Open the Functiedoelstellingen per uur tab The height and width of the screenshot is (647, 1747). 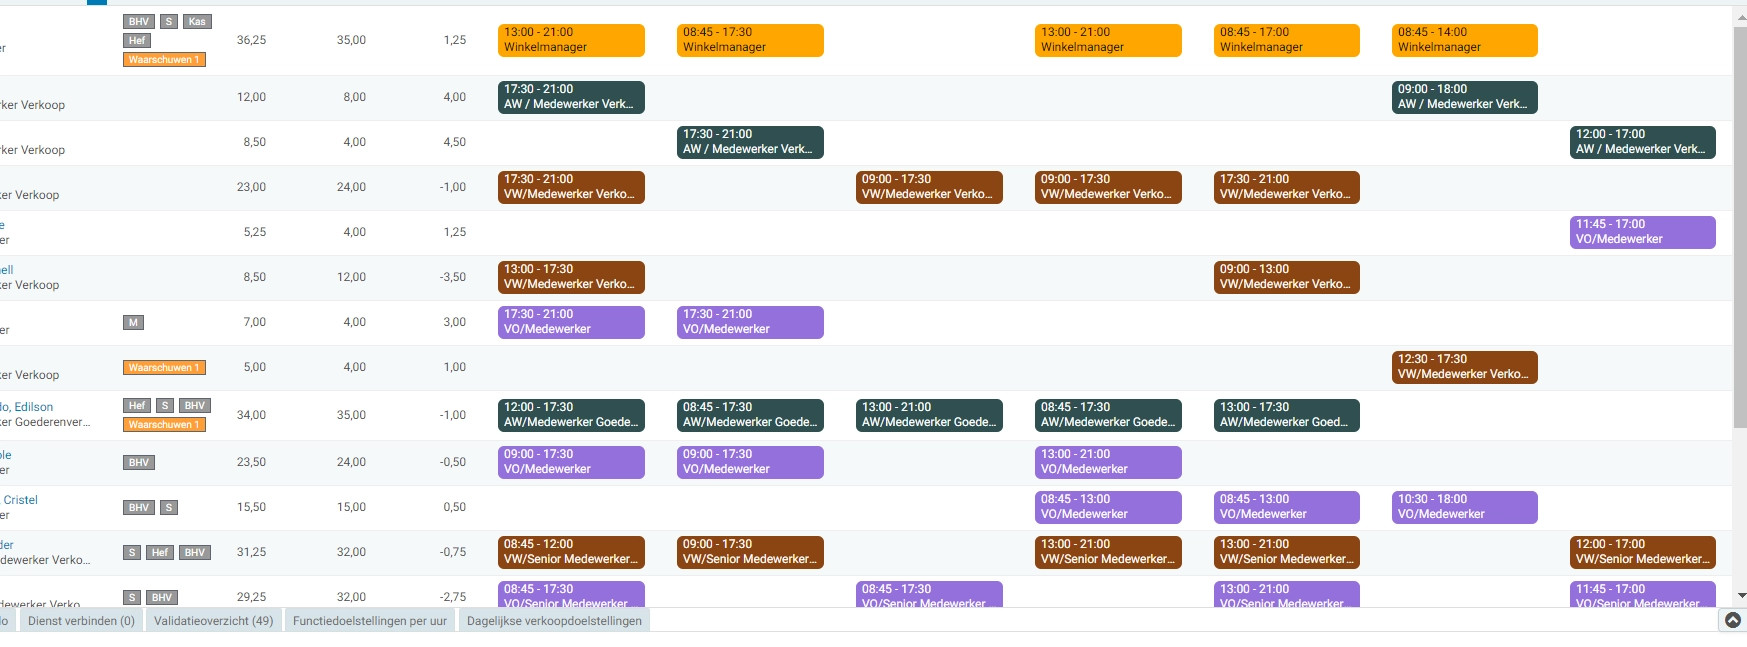[x=369, y=621]
